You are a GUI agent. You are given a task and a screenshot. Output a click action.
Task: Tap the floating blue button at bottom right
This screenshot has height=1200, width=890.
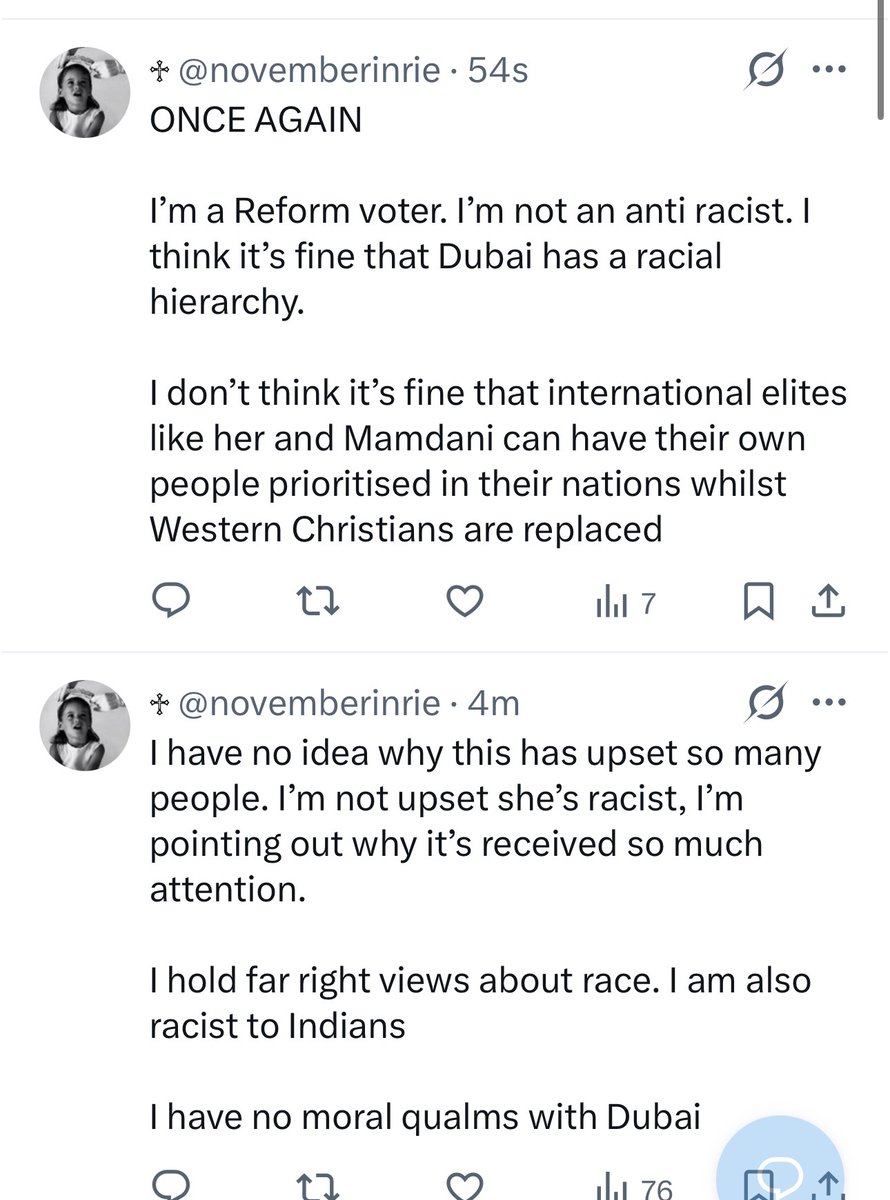click(782, 1160)
